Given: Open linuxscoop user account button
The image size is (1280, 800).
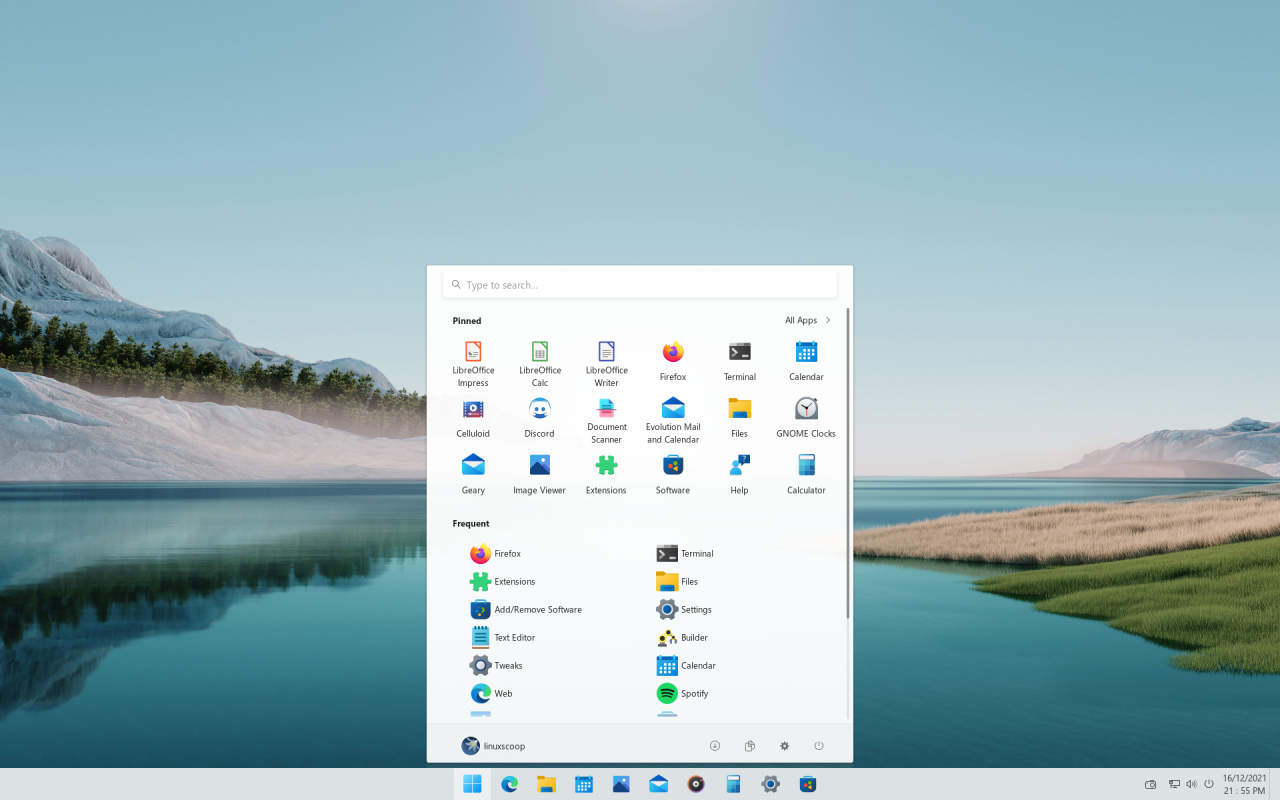Looking at the screenshot, I should (493, 746).
